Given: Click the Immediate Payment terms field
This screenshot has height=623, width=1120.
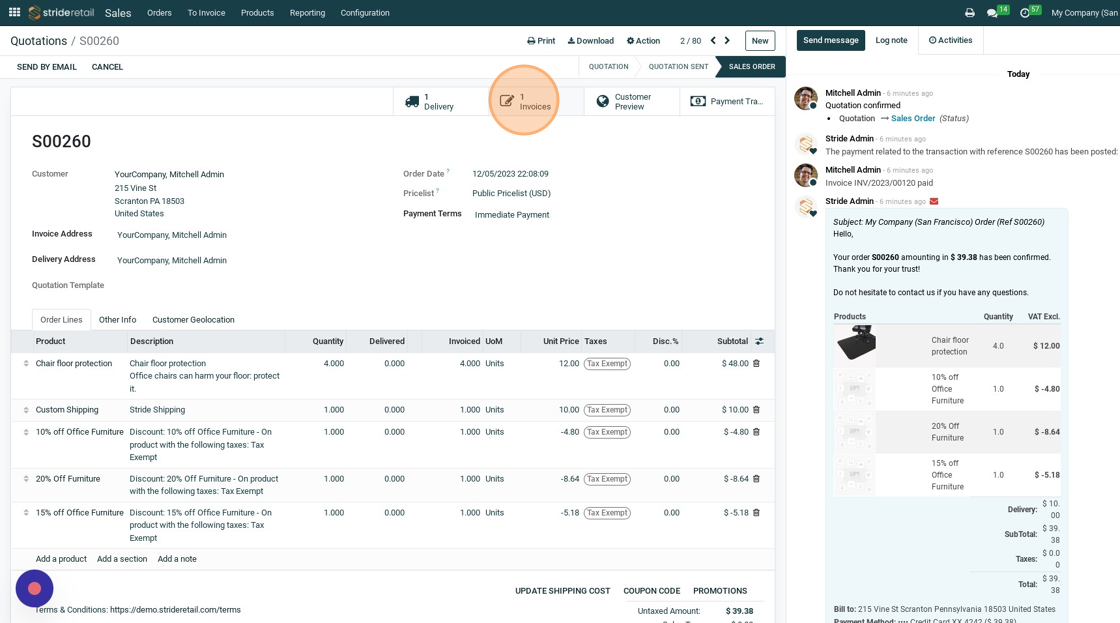Looking at the screenshot, I should [x=511, y=215].
